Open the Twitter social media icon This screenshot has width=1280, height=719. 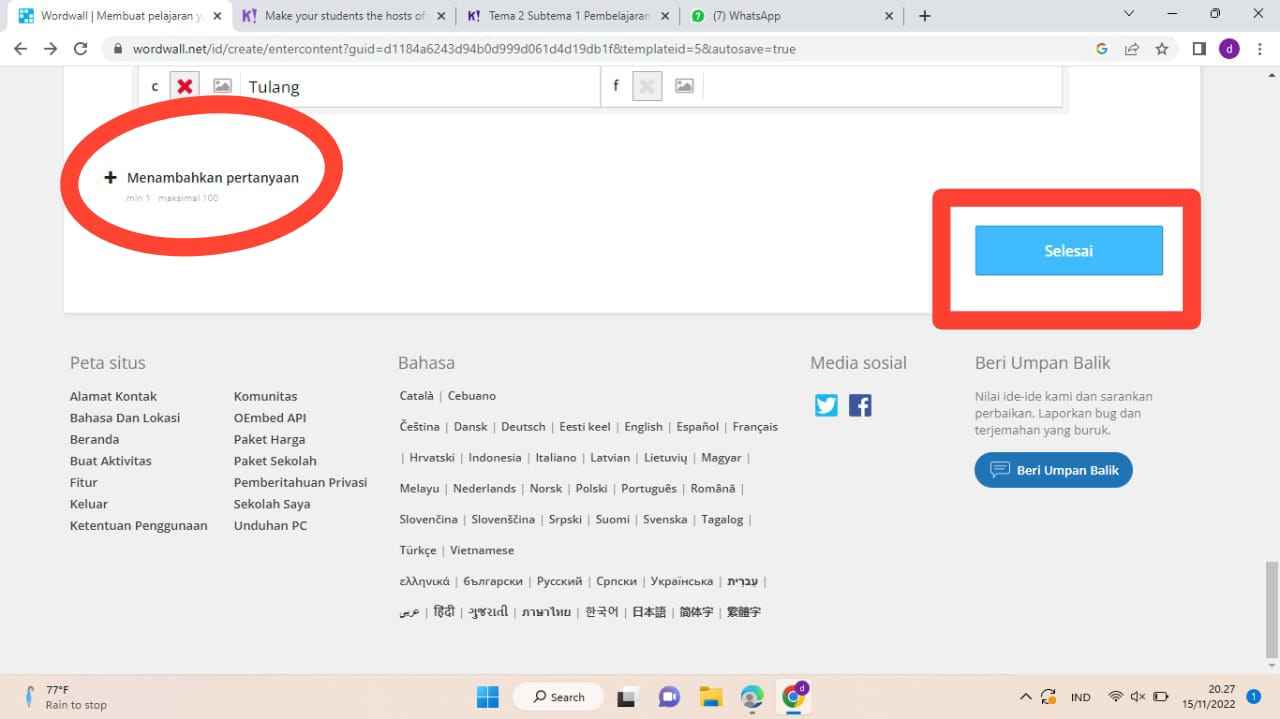(x=826, y=405)
